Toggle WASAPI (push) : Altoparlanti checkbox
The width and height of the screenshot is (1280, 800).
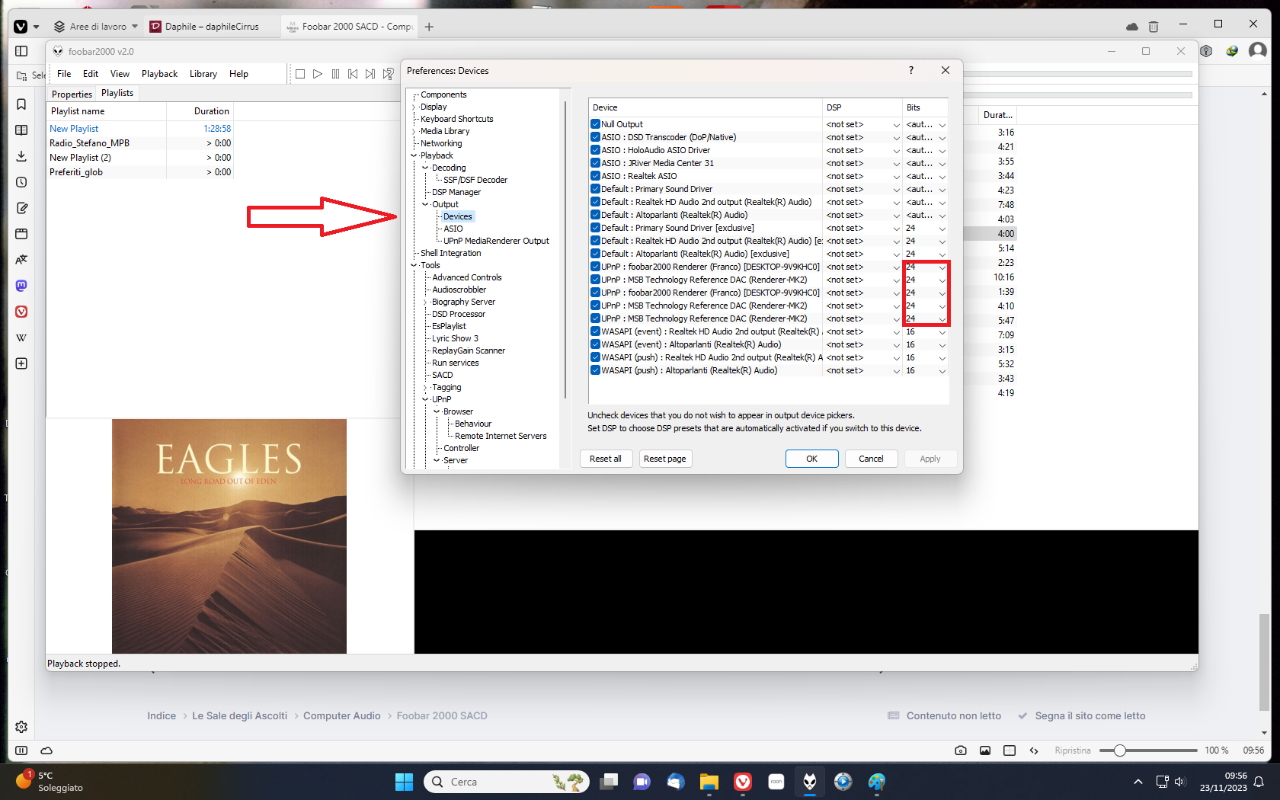595,370
